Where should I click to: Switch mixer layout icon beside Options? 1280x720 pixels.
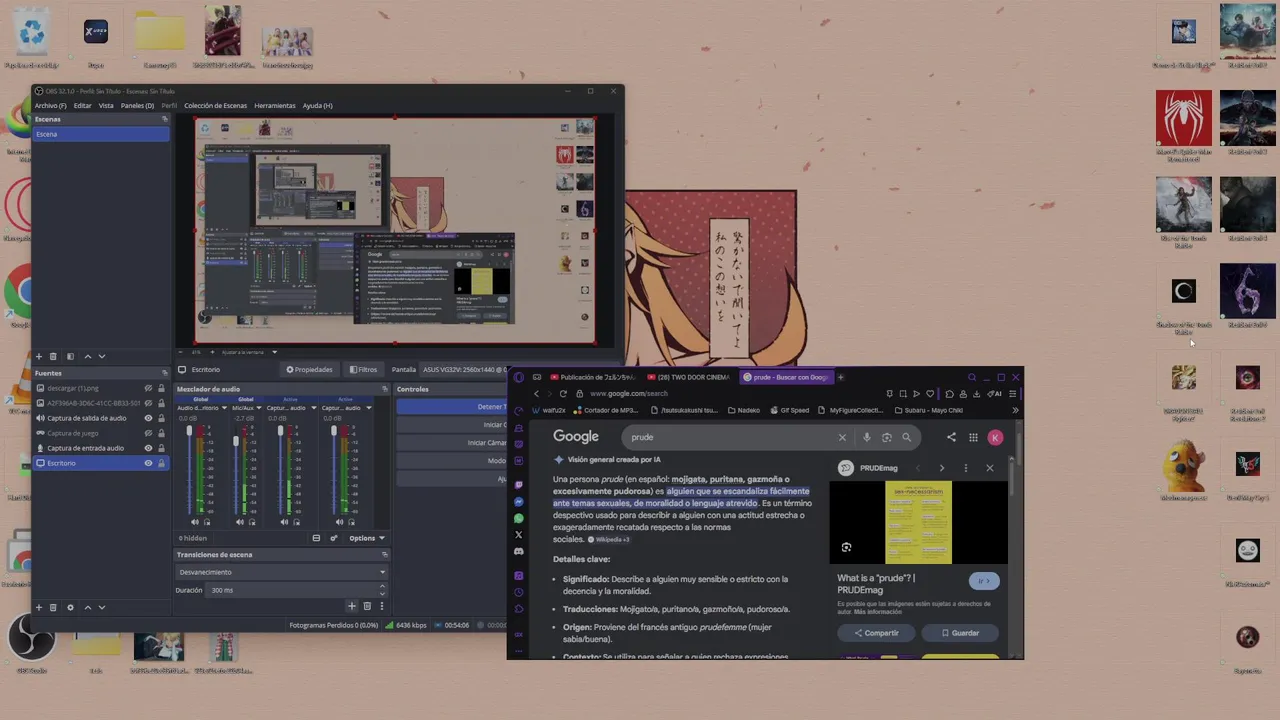click(x=316, y=538)
